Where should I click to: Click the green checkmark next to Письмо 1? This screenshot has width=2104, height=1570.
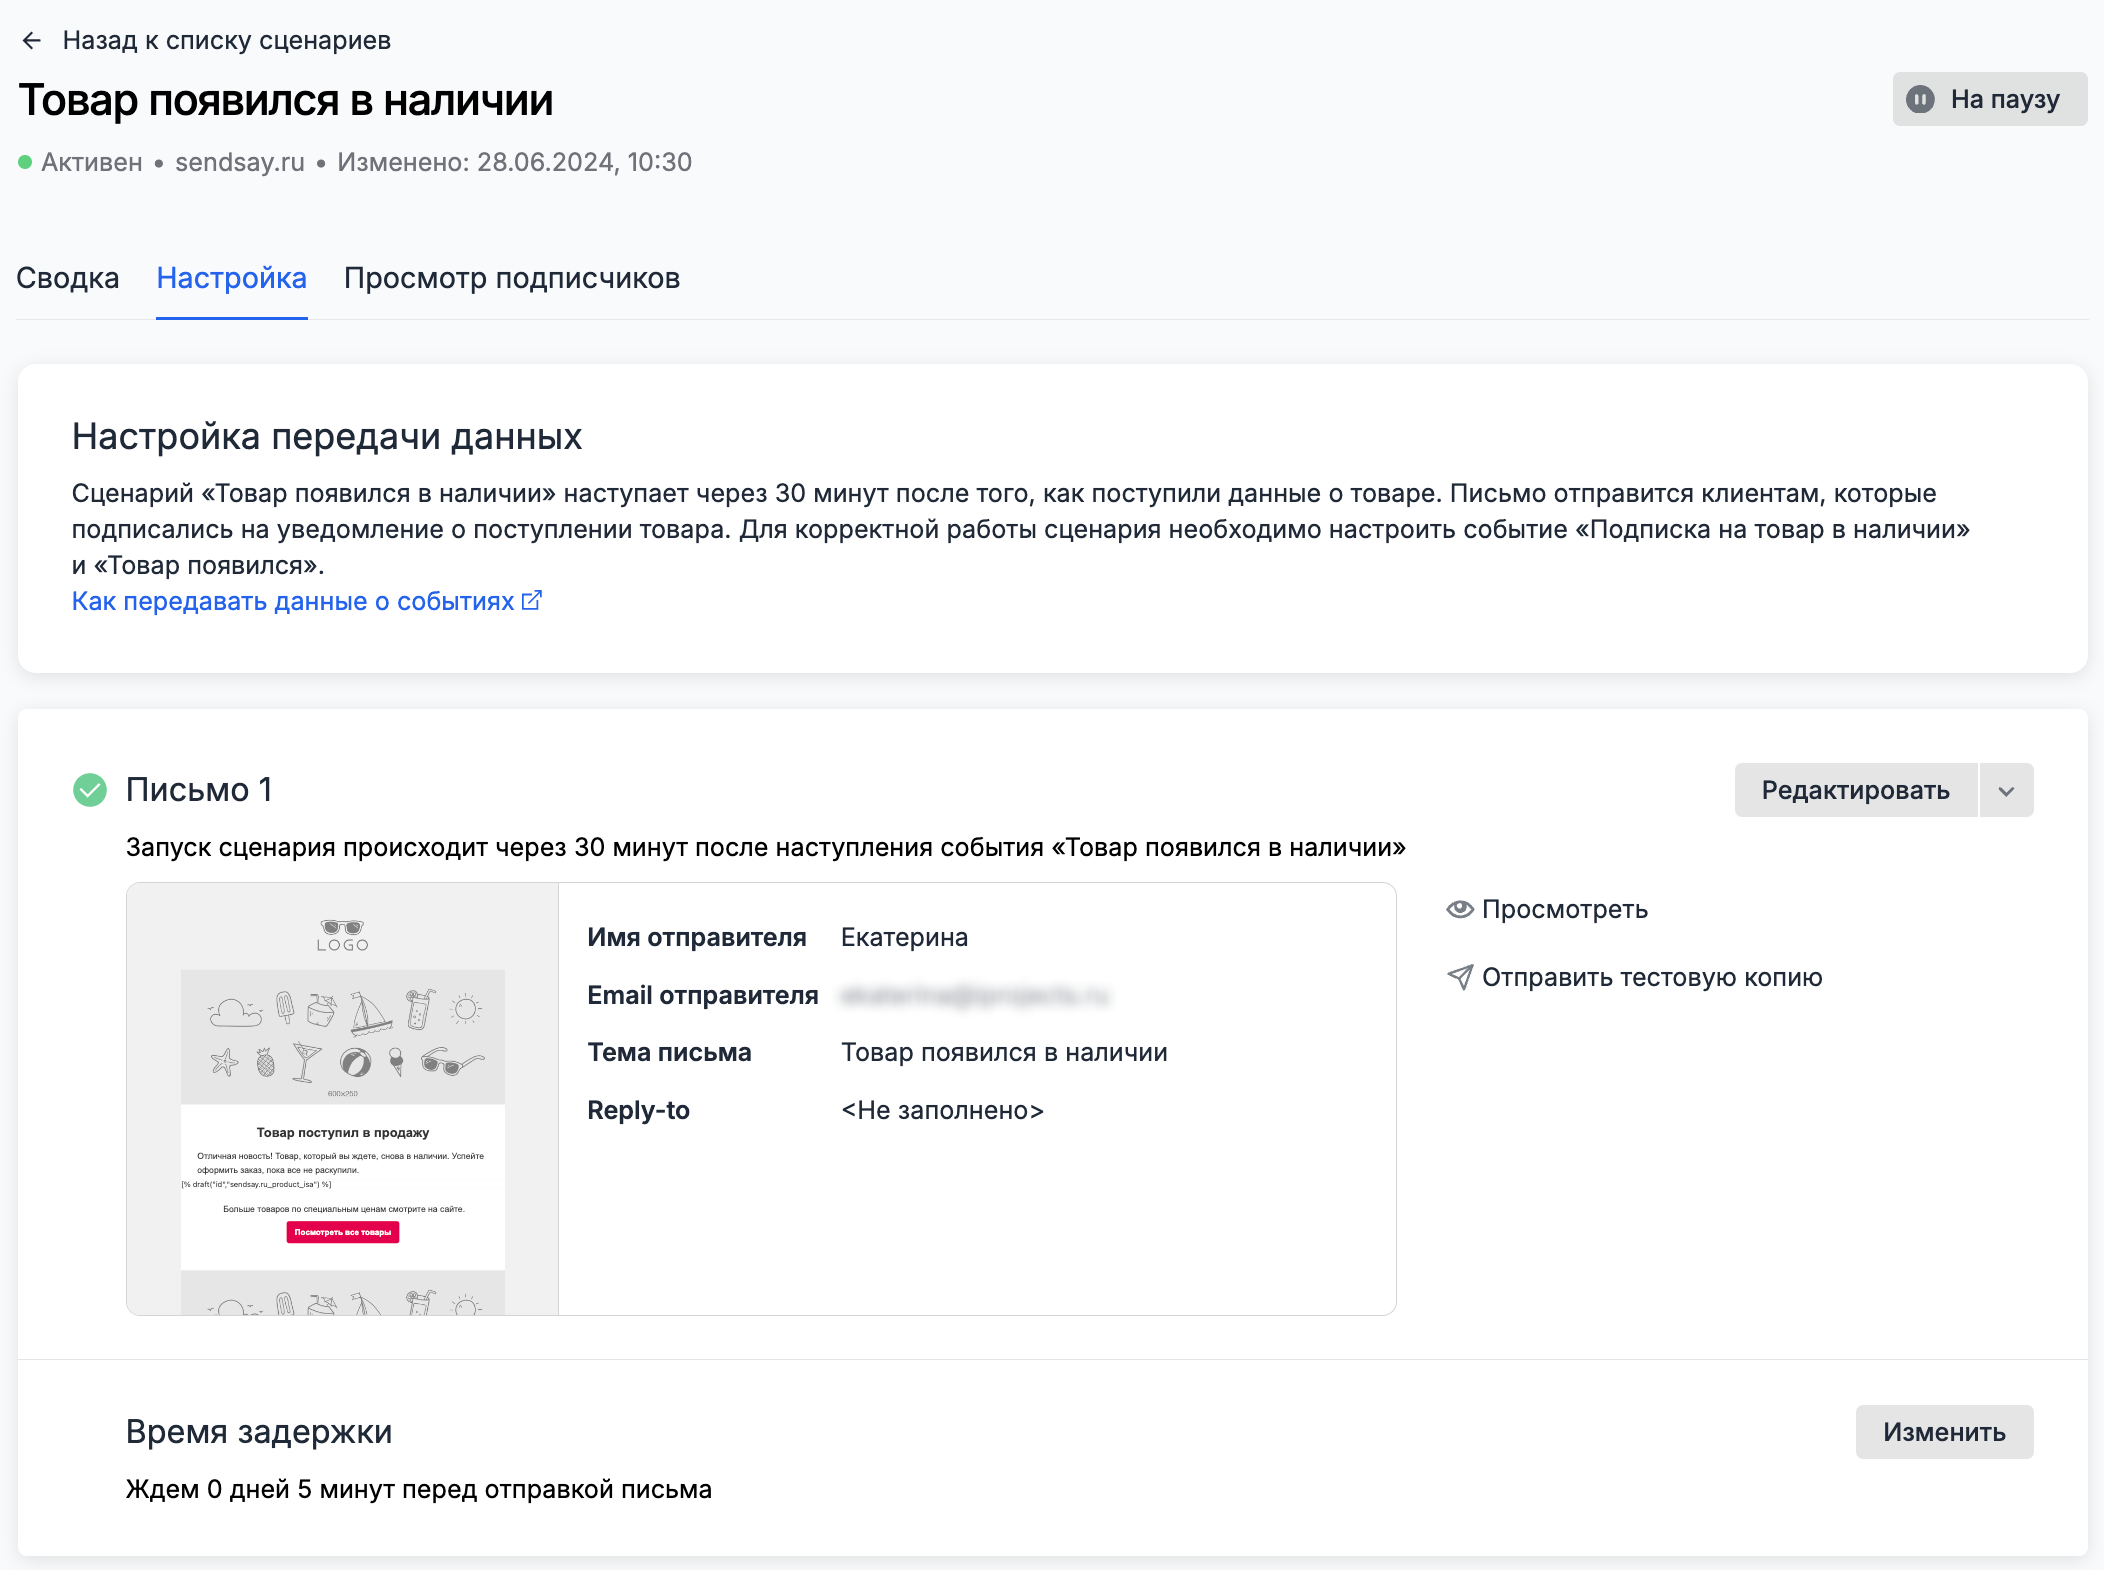(x=90, y=790)
